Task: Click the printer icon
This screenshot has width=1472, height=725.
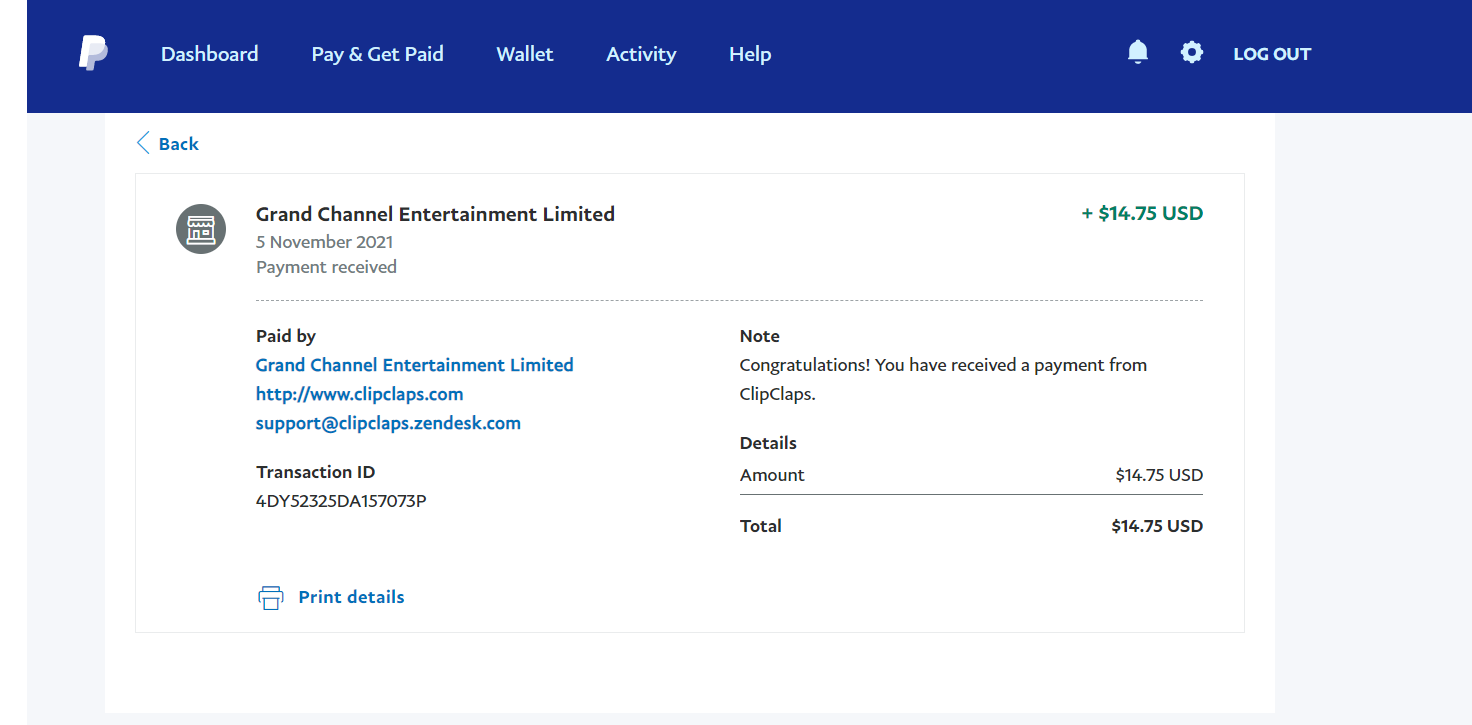Action: click(x=271, y=598)
